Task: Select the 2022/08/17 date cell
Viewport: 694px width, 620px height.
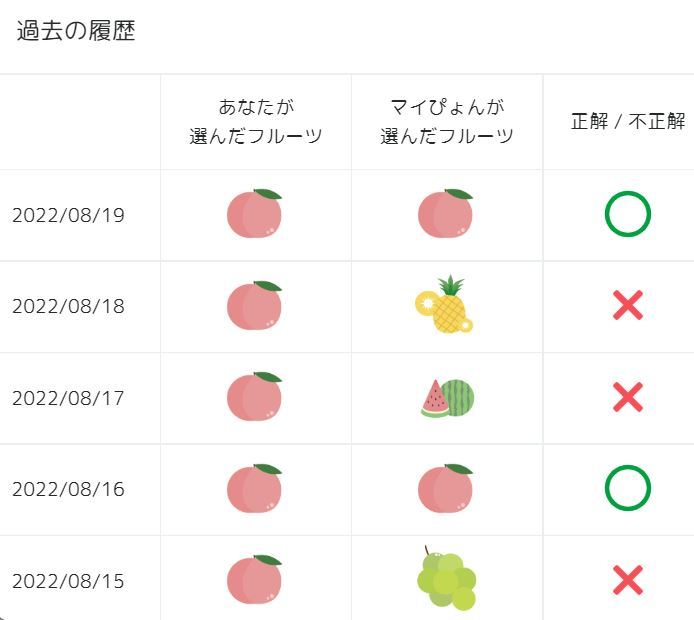Action: [x=68, y=398]
